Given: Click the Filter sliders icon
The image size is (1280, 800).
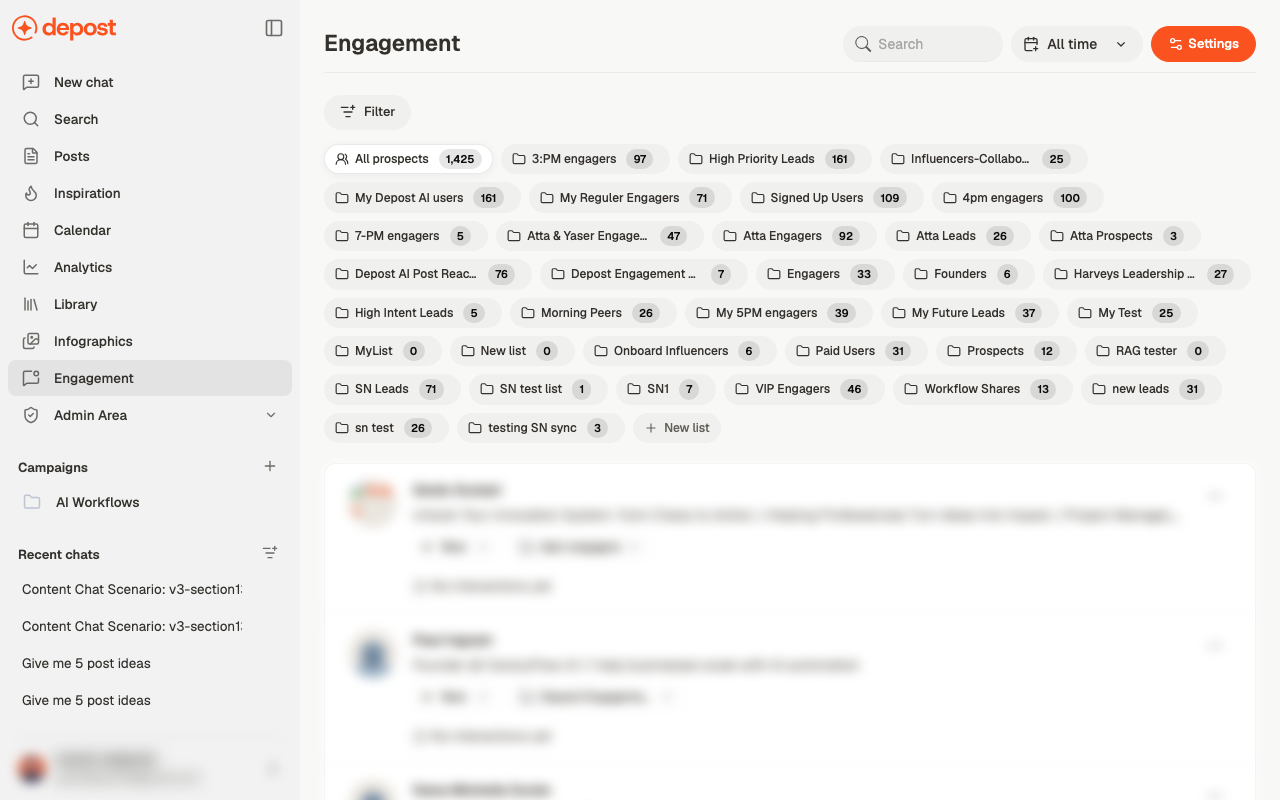Looking at the screenshot, I should 348,112.
